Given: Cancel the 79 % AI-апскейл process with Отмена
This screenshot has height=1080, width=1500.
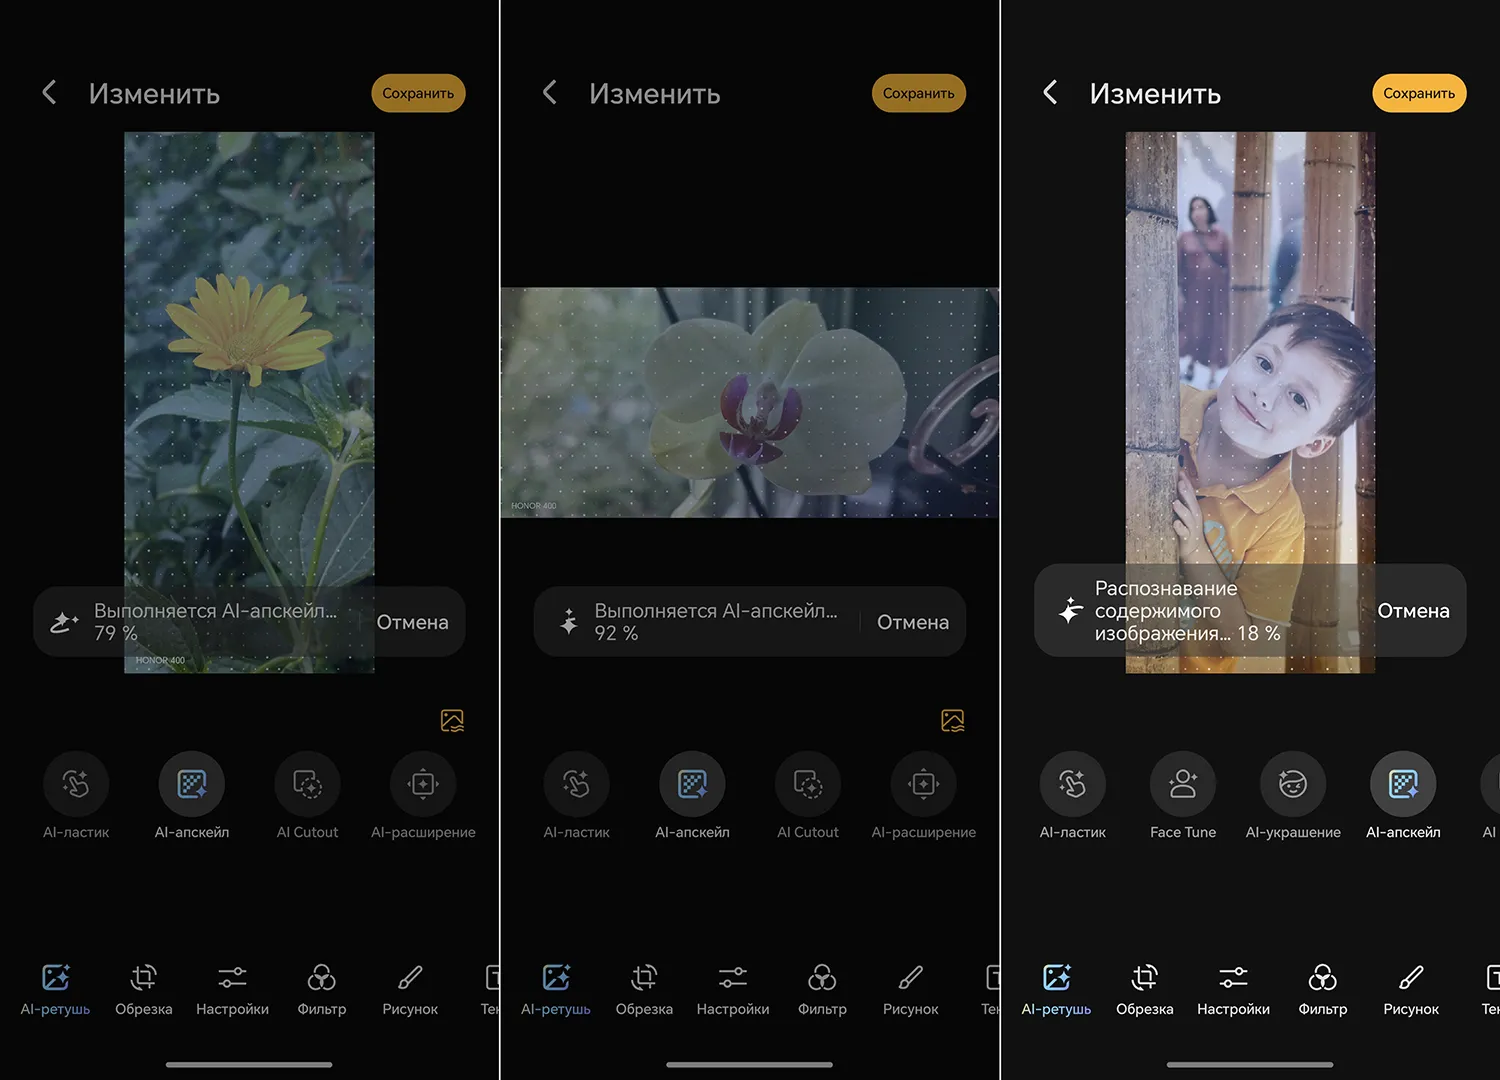Looking at the screenshot, I should pos(412,622).
